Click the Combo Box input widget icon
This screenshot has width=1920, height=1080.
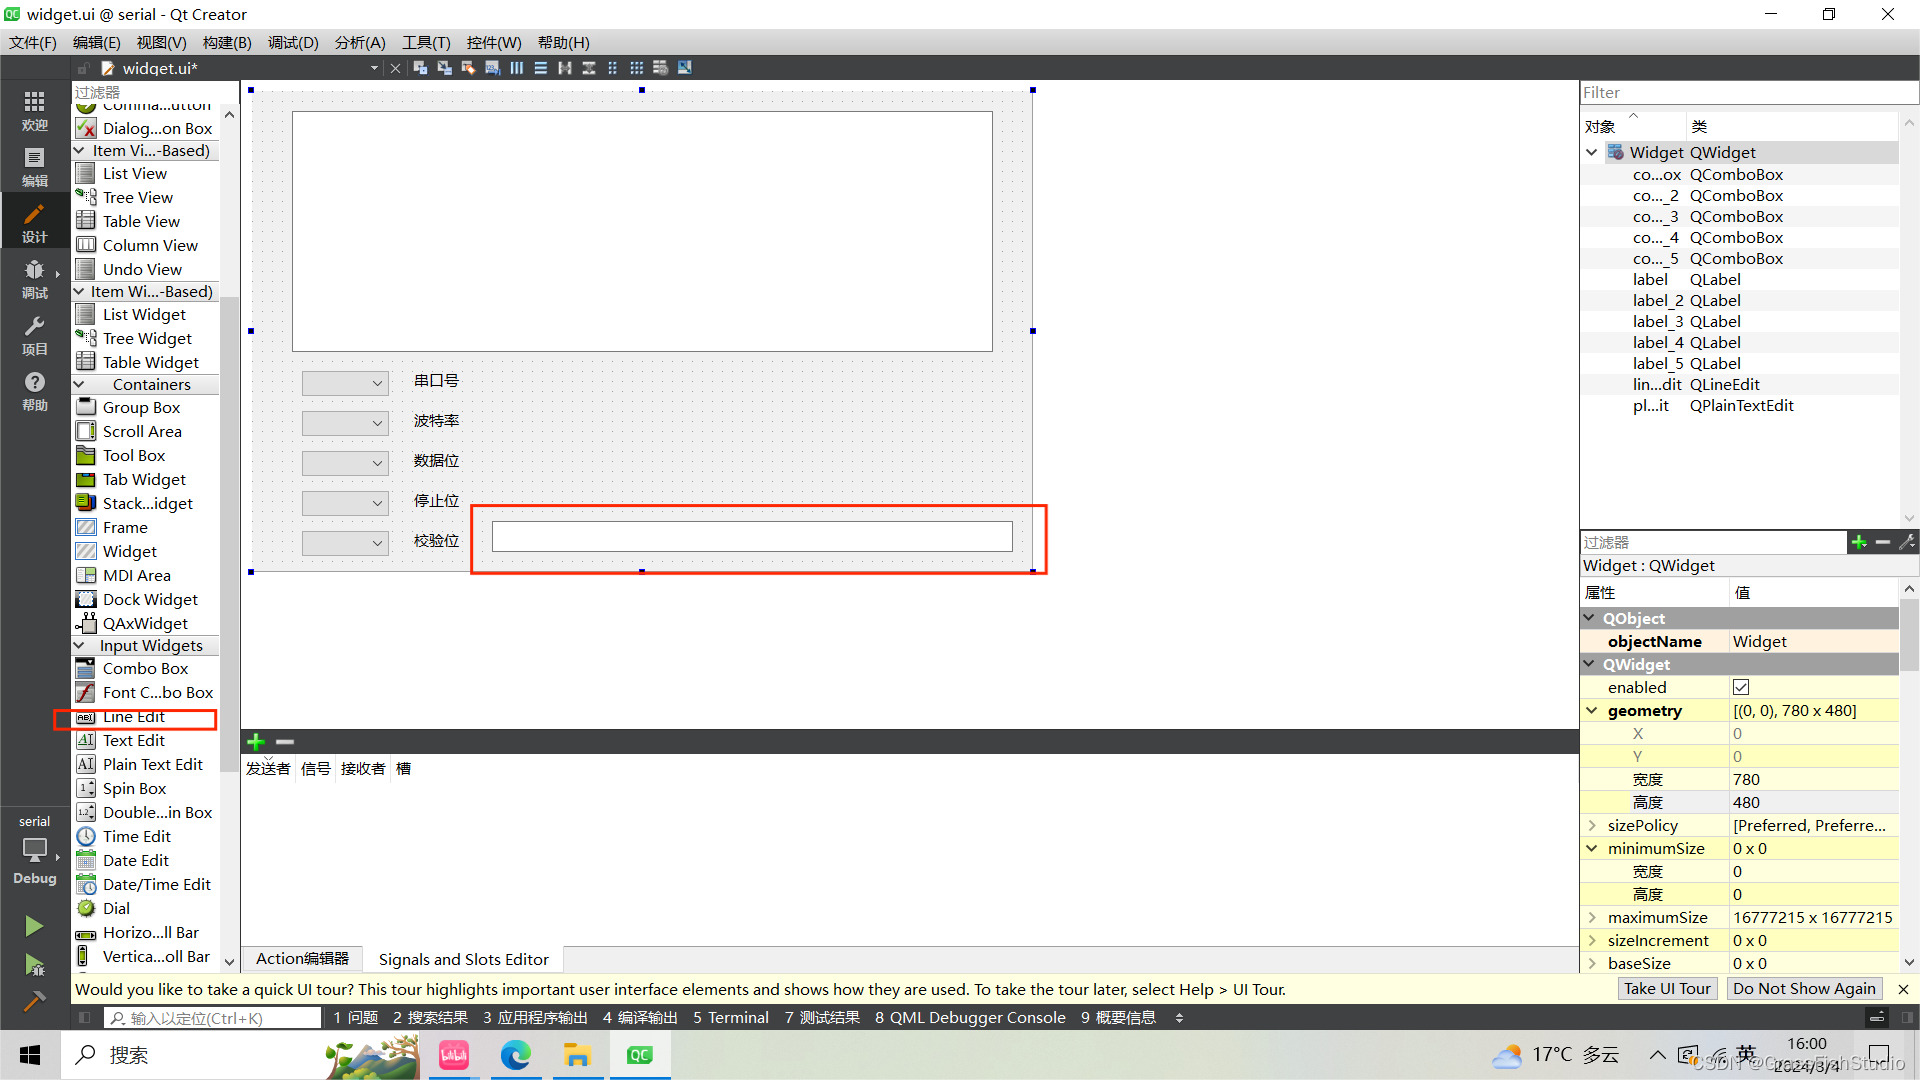(86, 667)
